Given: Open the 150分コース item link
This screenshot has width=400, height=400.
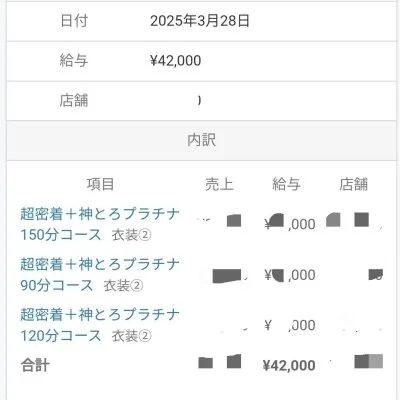Looking at the screenshot, I should (x=100, y=224).
